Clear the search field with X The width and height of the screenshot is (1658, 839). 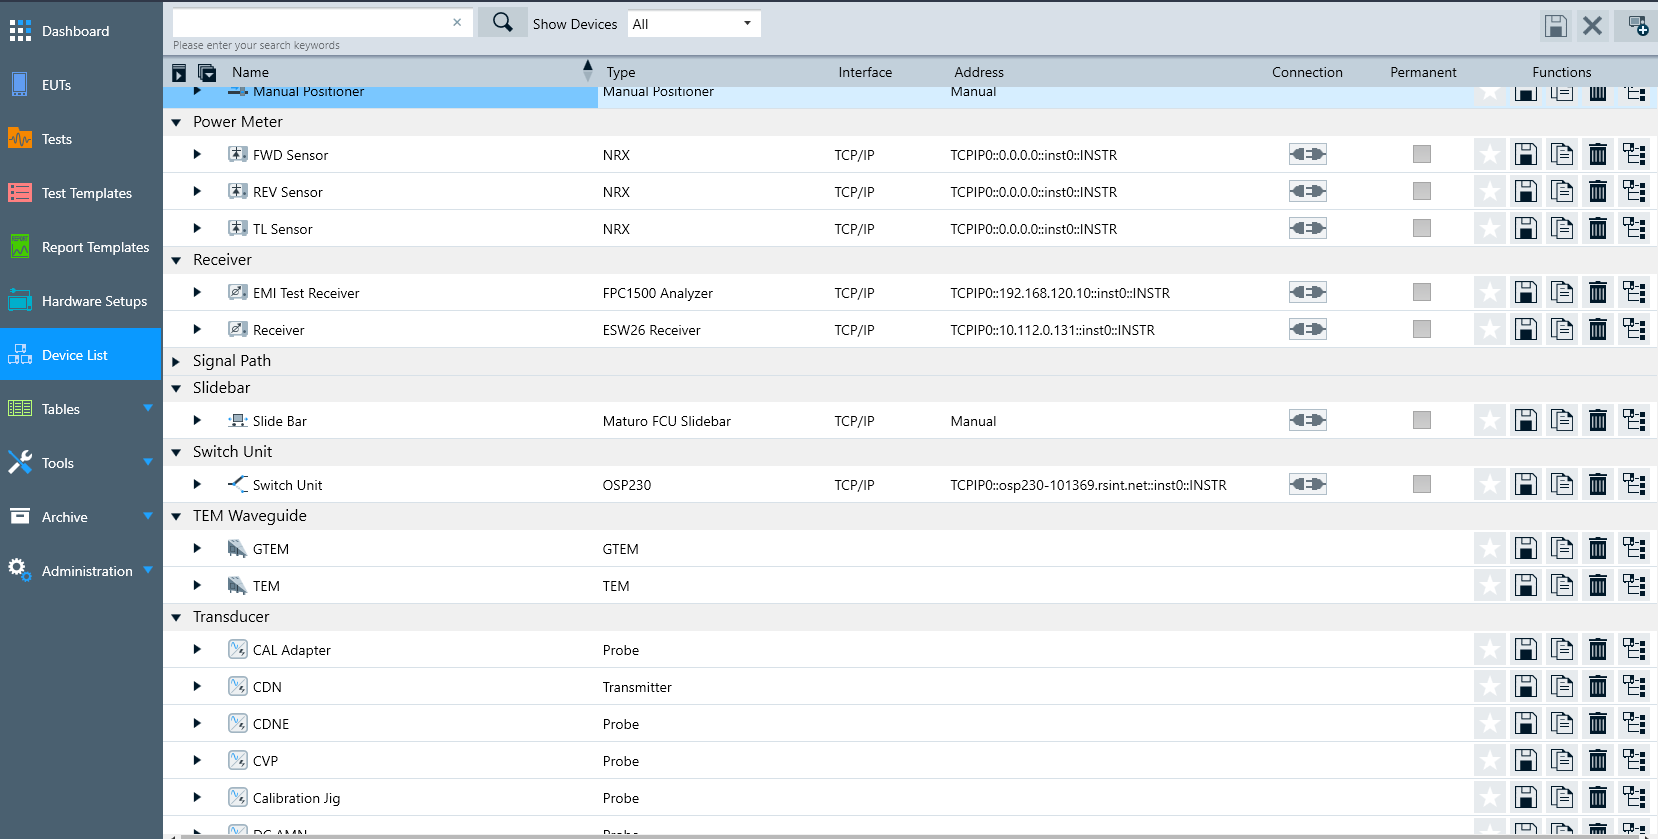[457, 22]
